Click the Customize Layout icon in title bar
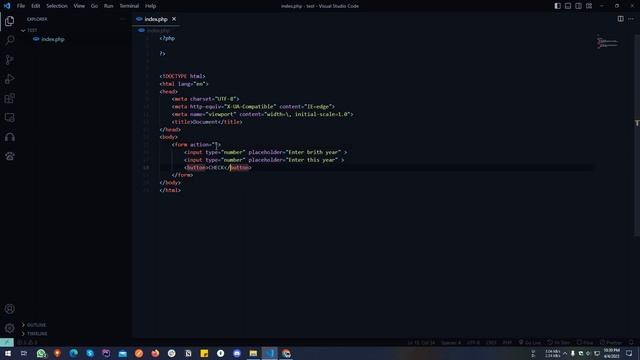This screenshot has width=640, height=360. 589,6
